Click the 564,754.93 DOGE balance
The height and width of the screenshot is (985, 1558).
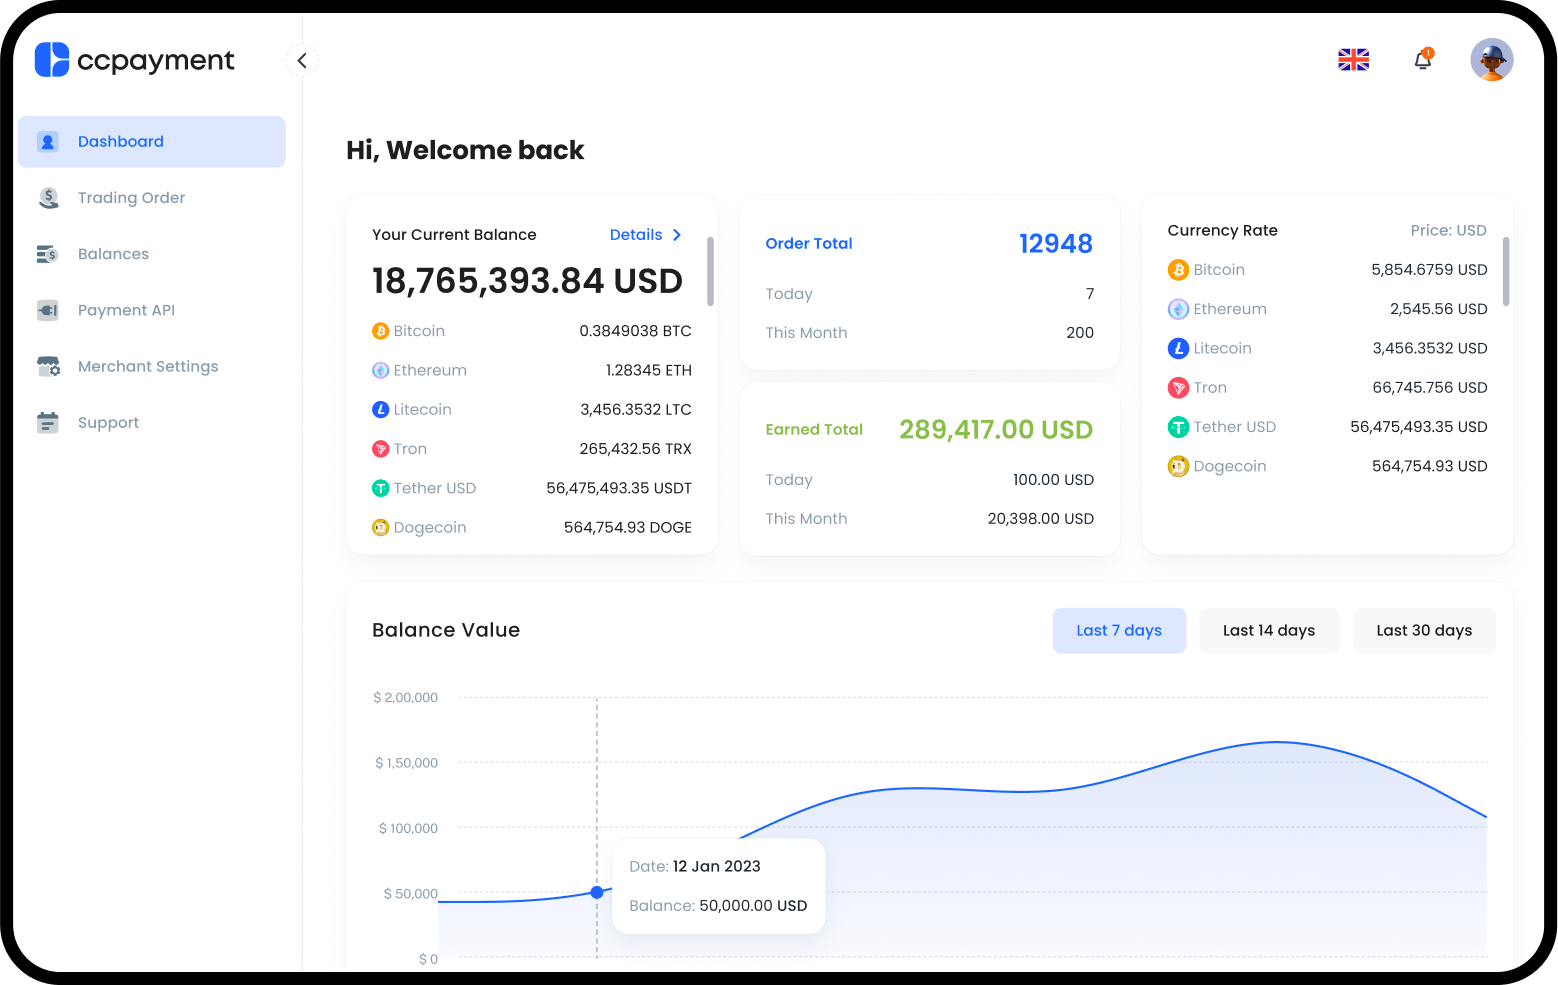point(628,527)
